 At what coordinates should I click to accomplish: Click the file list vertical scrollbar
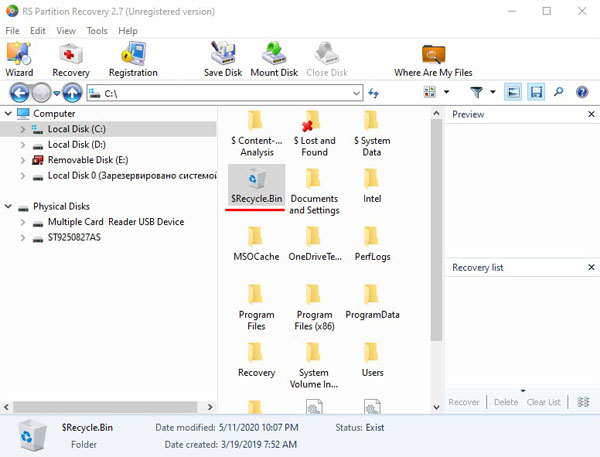tap(436, 230)
